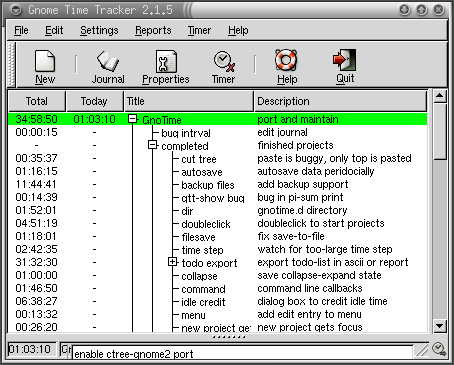Image resolution: width=454 pixels, height=365 pixels.
Task: Select the 'dir' project
Action: tap(187, 211)
